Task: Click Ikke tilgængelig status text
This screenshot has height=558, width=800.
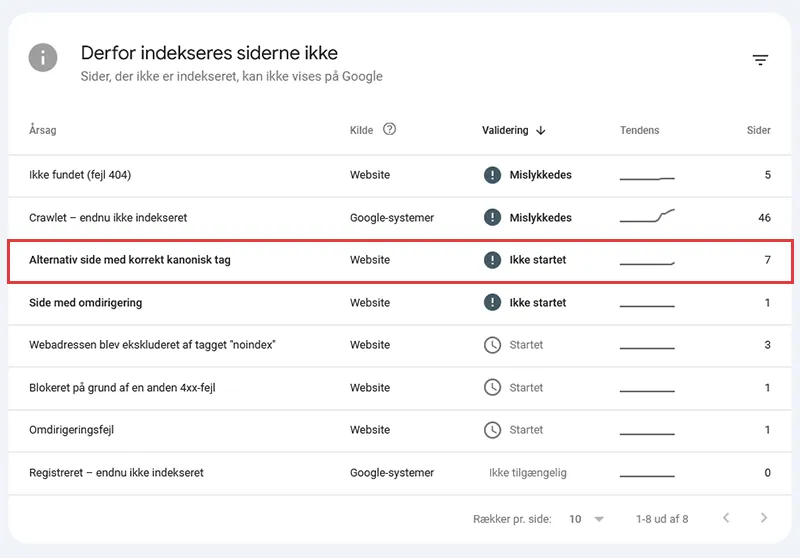Action: click(x=528, y=473)
